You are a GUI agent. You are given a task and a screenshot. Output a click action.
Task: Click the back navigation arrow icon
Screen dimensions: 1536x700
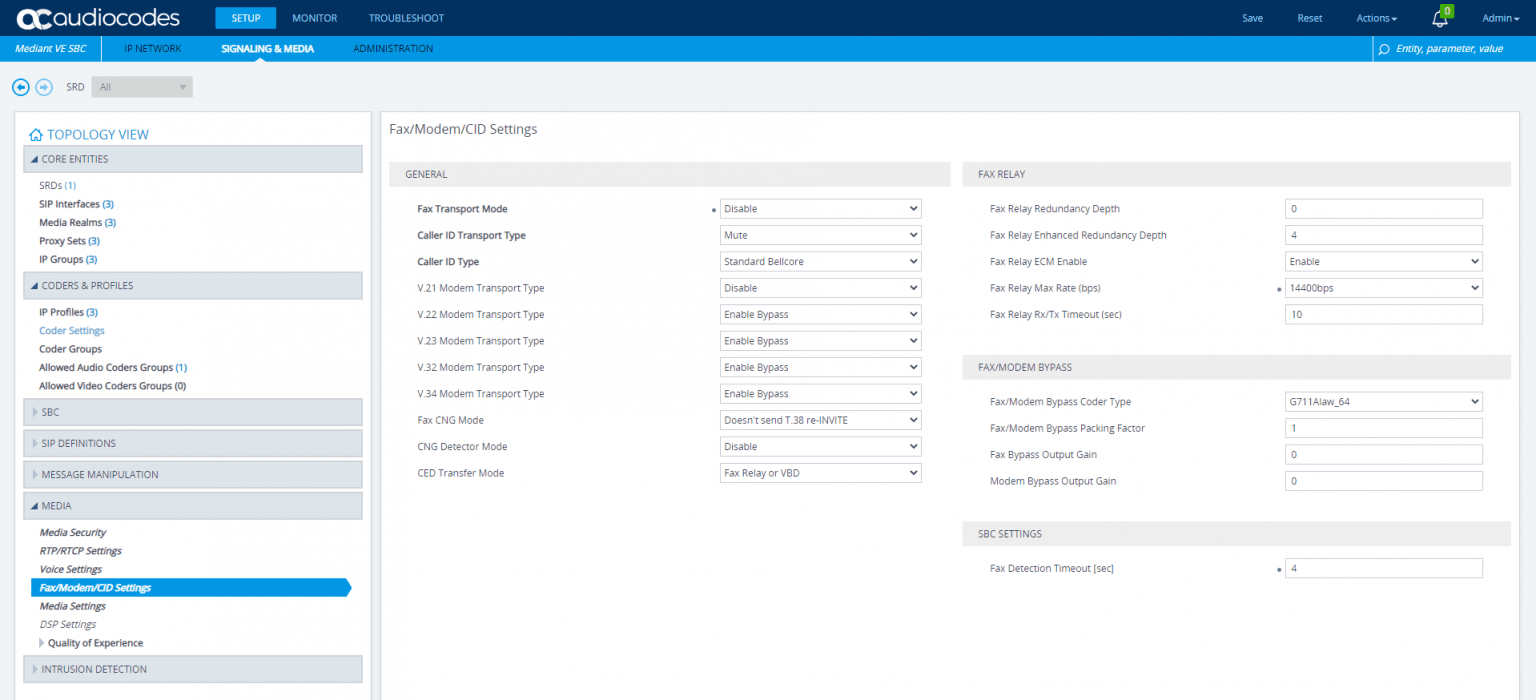click(21, 87)
